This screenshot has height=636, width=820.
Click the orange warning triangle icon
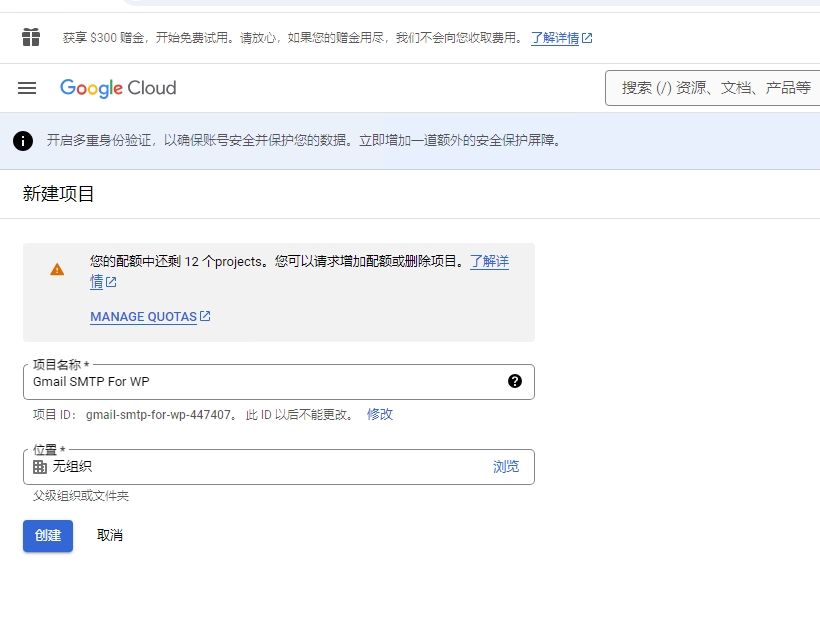point(57,269)
